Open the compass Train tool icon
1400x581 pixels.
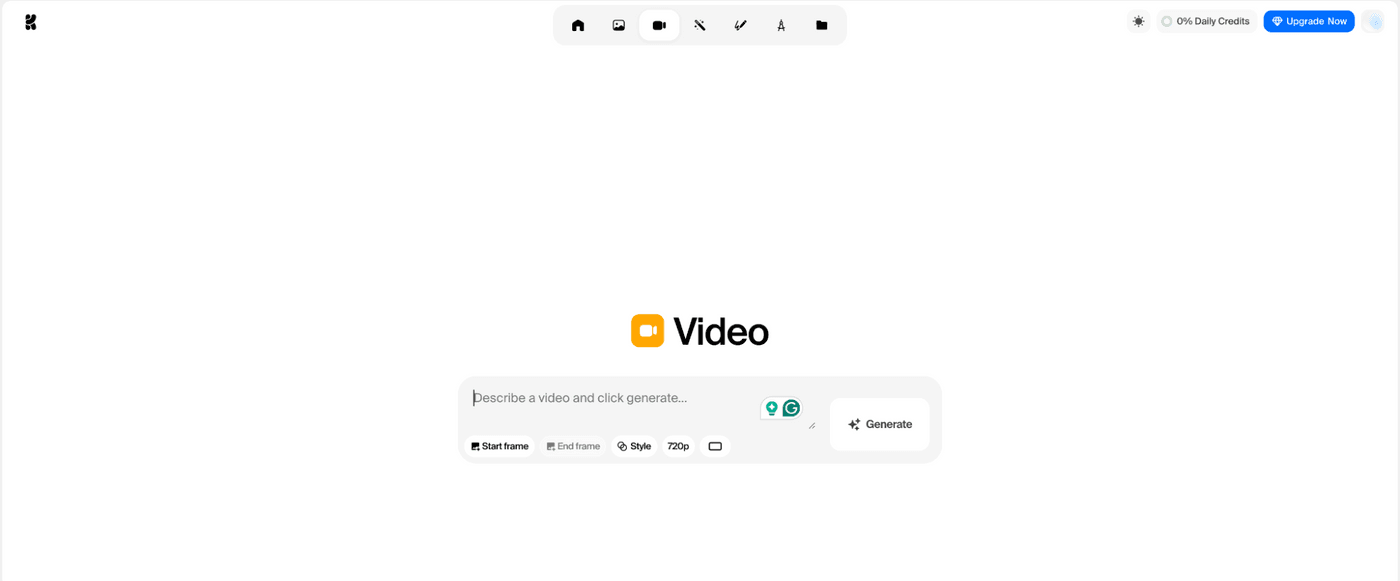pos(781,25)
